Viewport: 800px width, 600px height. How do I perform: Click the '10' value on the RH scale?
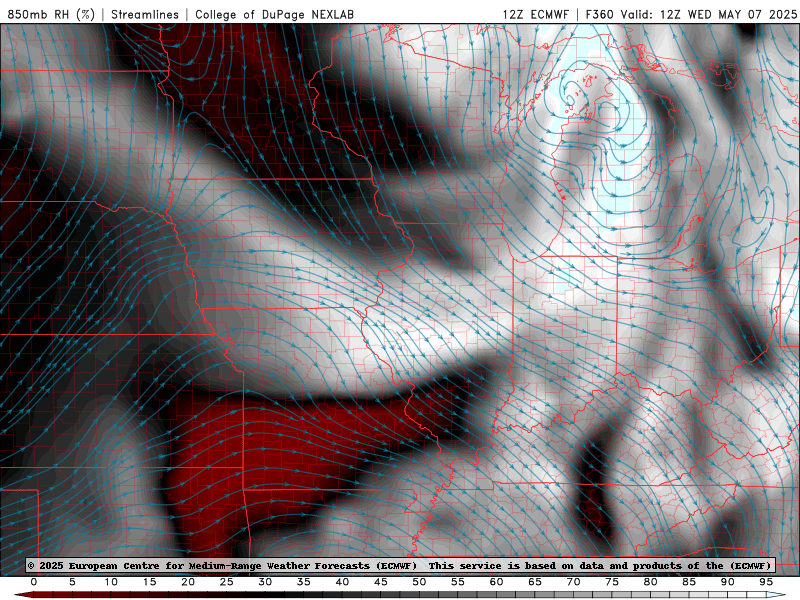(111, 582)
